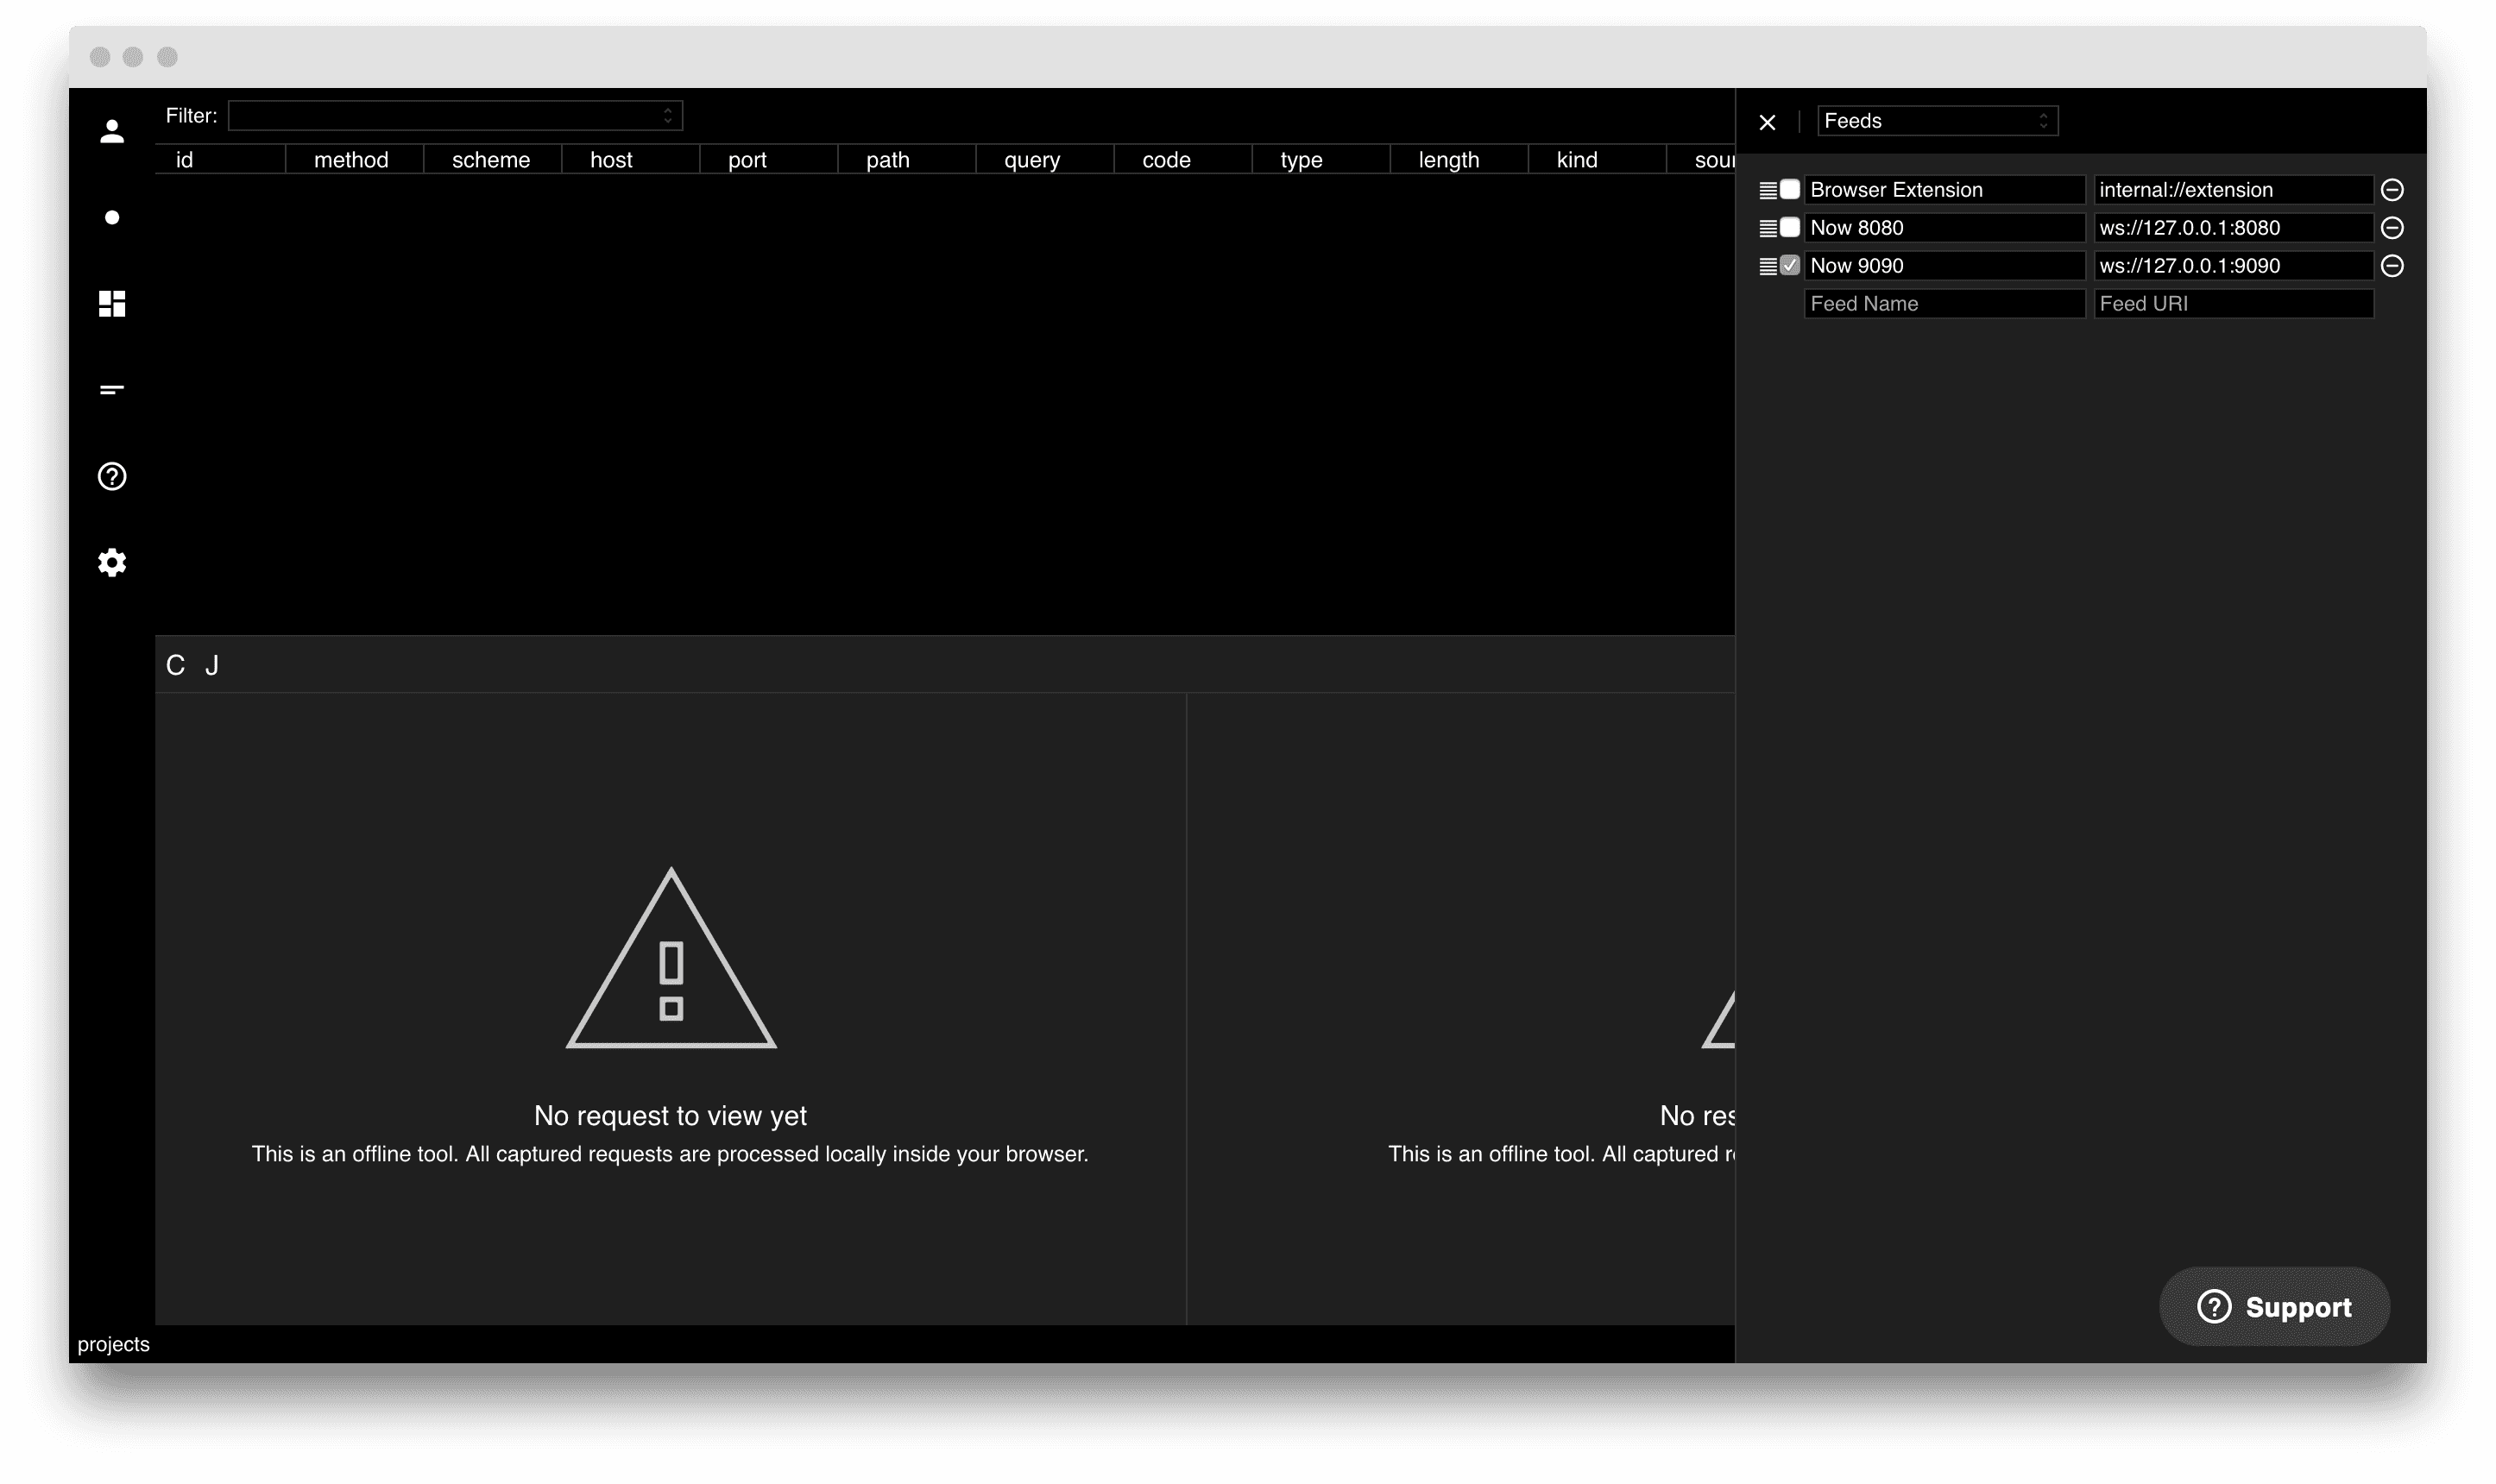
Task: Click the drag handle of Now 9090 feed
Action: pos(1768,266)
